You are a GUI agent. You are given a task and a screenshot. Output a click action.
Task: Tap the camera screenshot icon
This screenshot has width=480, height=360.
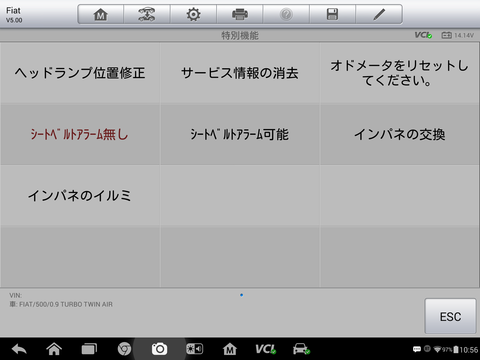coord(159,349)
